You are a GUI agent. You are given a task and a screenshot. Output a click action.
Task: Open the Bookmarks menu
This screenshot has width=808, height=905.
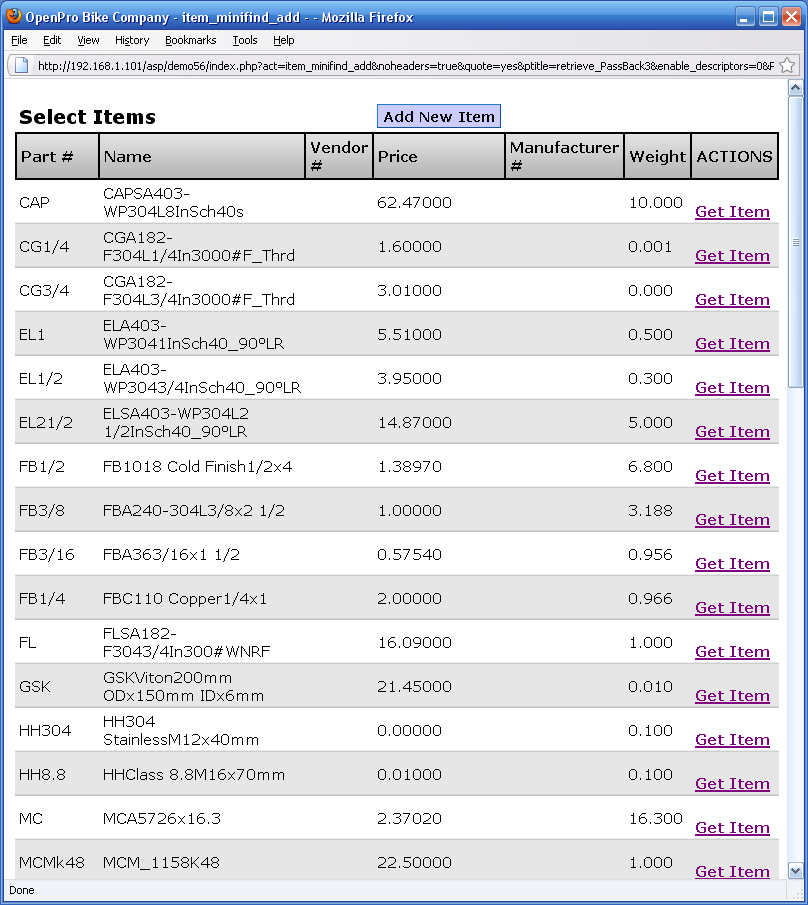pyautogui.click(x=190, y=40)
